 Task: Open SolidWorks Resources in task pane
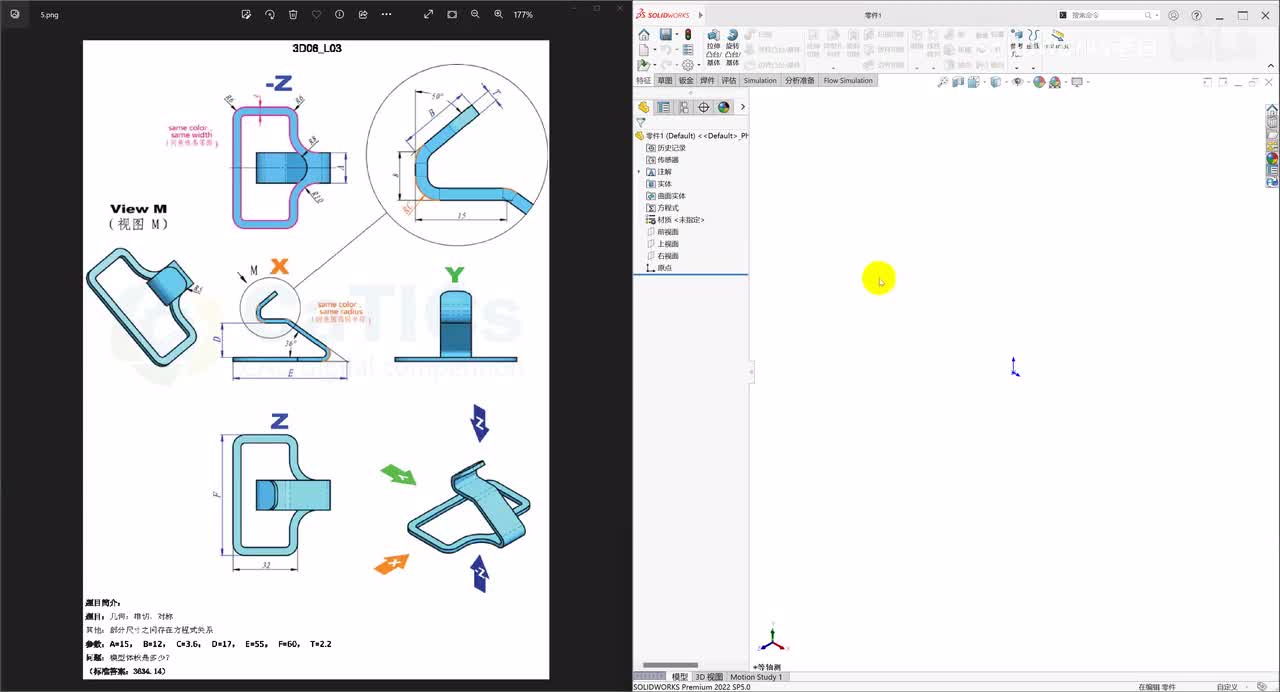click(x=1272, y=110)
